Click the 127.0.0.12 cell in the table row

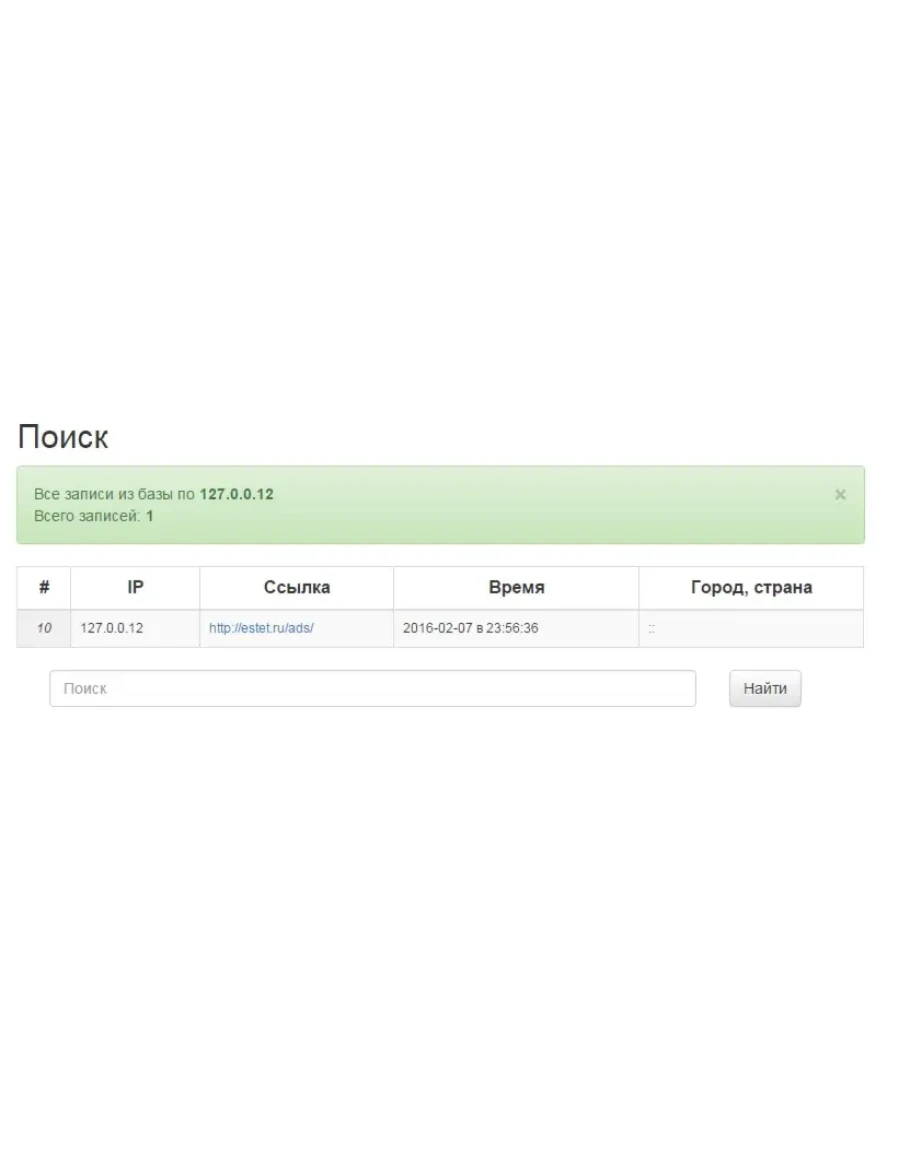click(112, 629)
